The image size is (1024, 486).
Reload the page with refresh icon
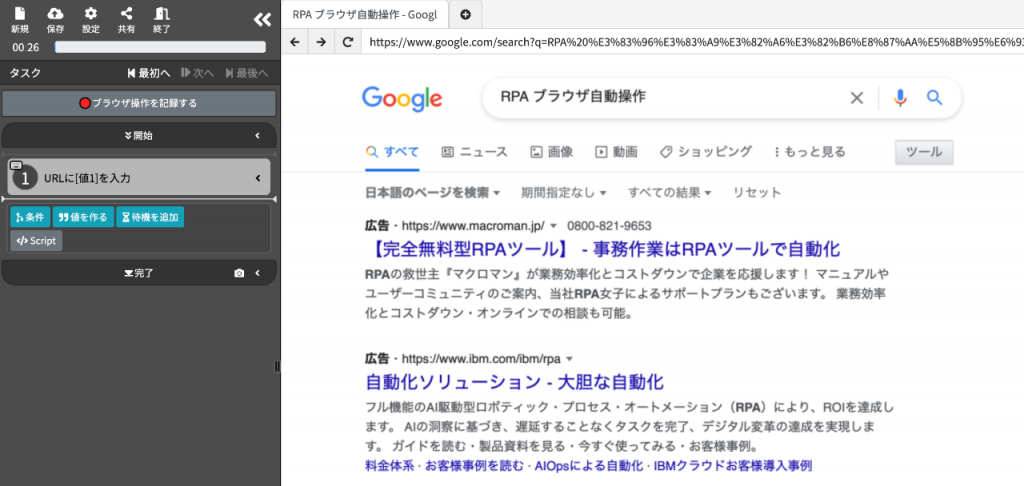point(348,42)
